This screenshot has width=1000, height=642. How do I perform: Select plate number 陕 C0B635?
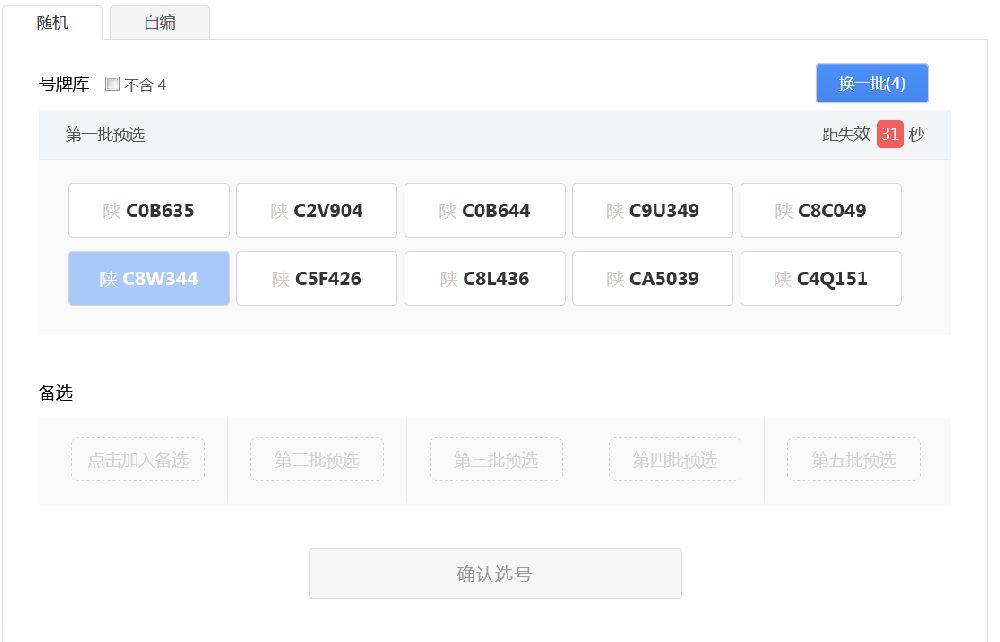(149, 211)
